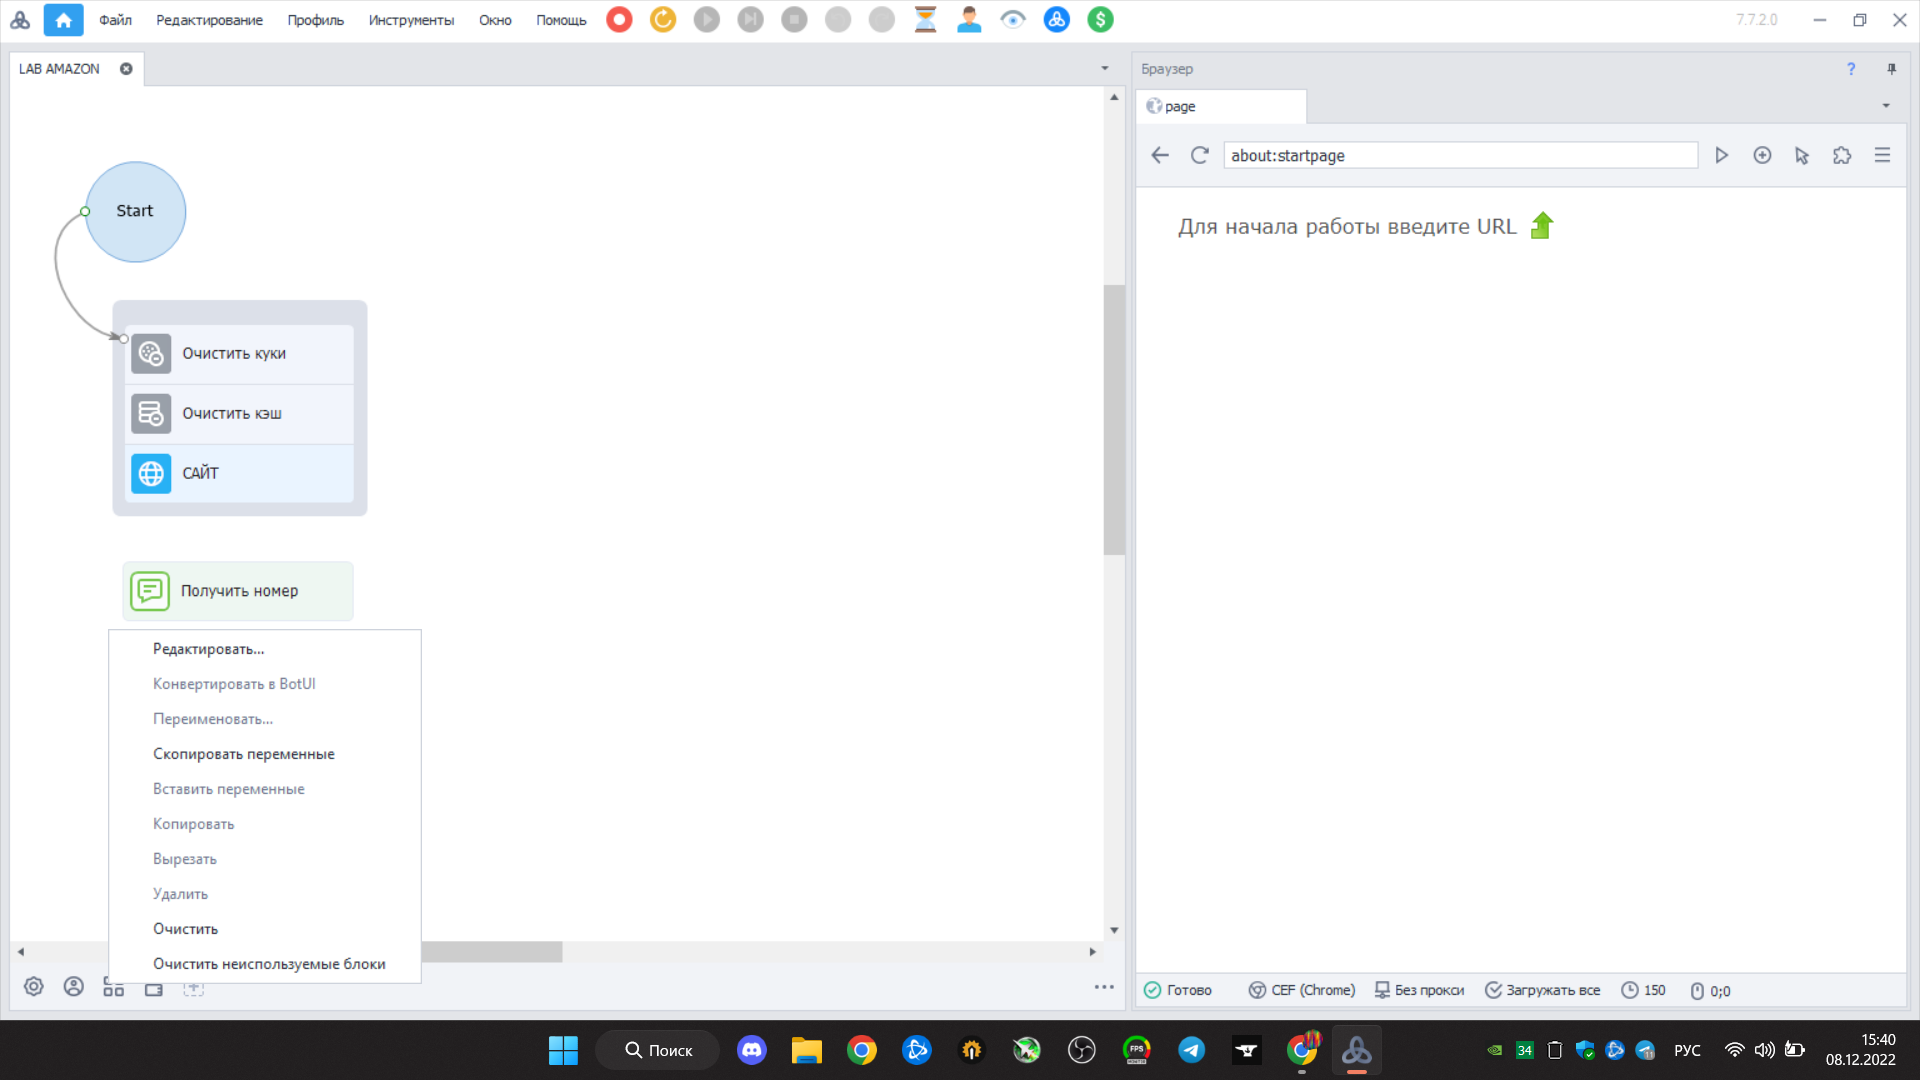
Task: Open the user profile icon in toolbar
Action: pos(969,20)
